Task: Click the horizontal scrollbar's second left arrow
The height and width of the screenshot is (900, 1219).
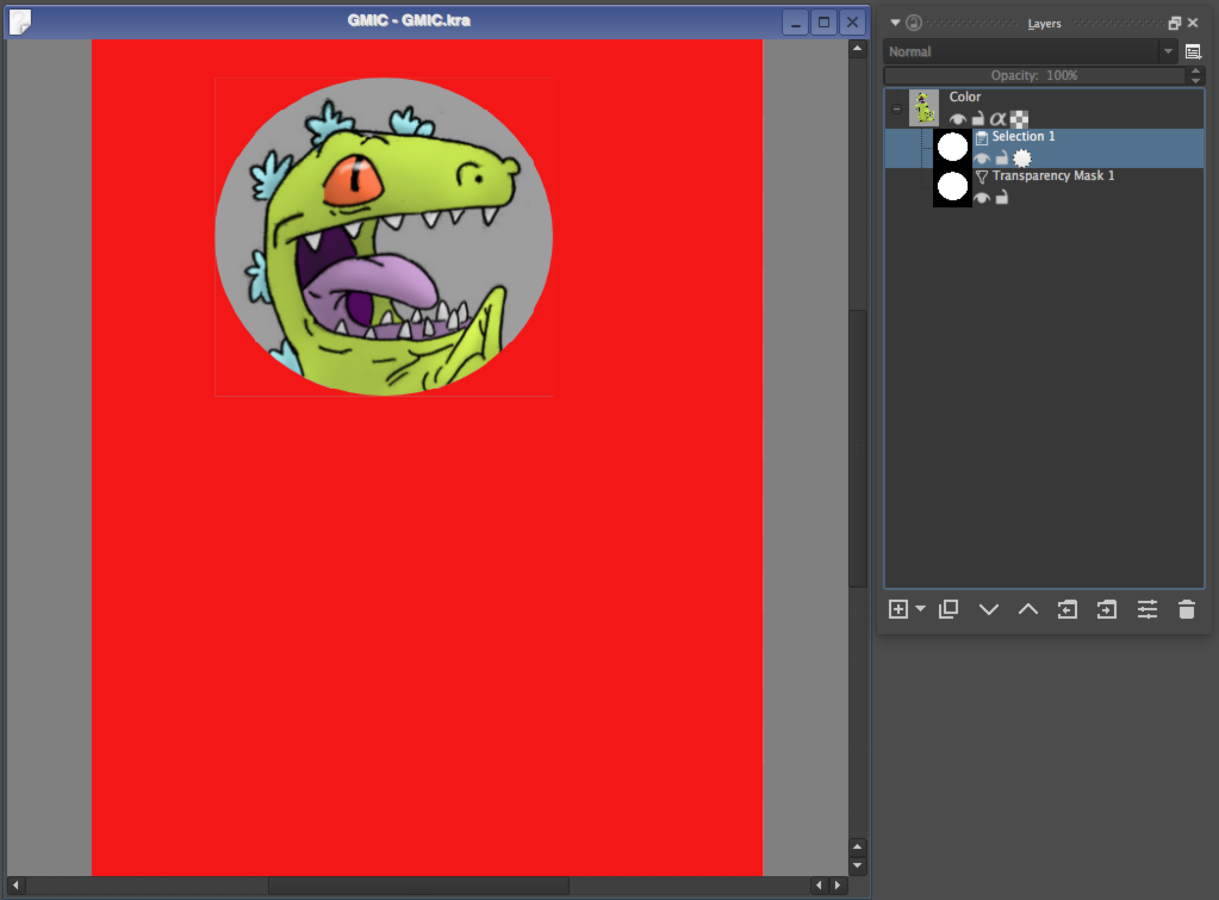Action: [819, 885]
